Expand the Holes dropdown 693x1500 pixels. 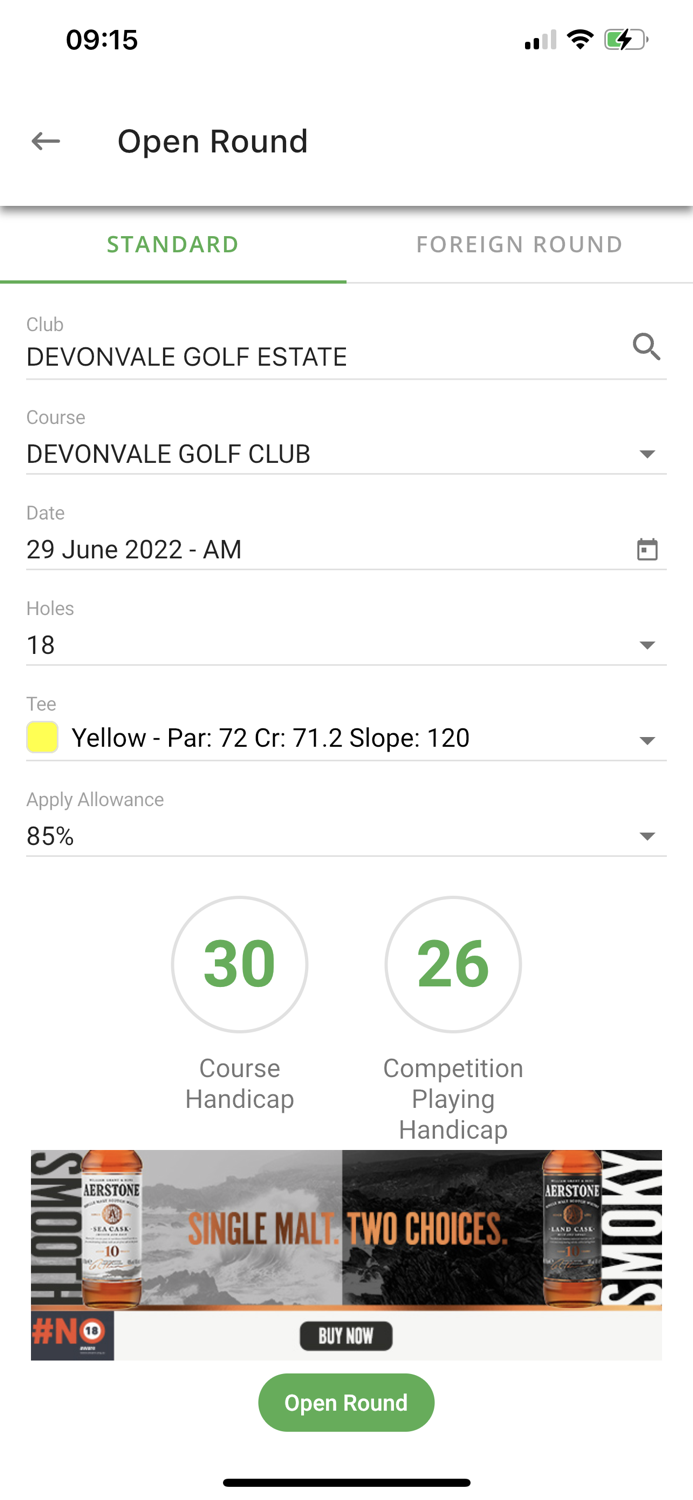coord(647,644)
